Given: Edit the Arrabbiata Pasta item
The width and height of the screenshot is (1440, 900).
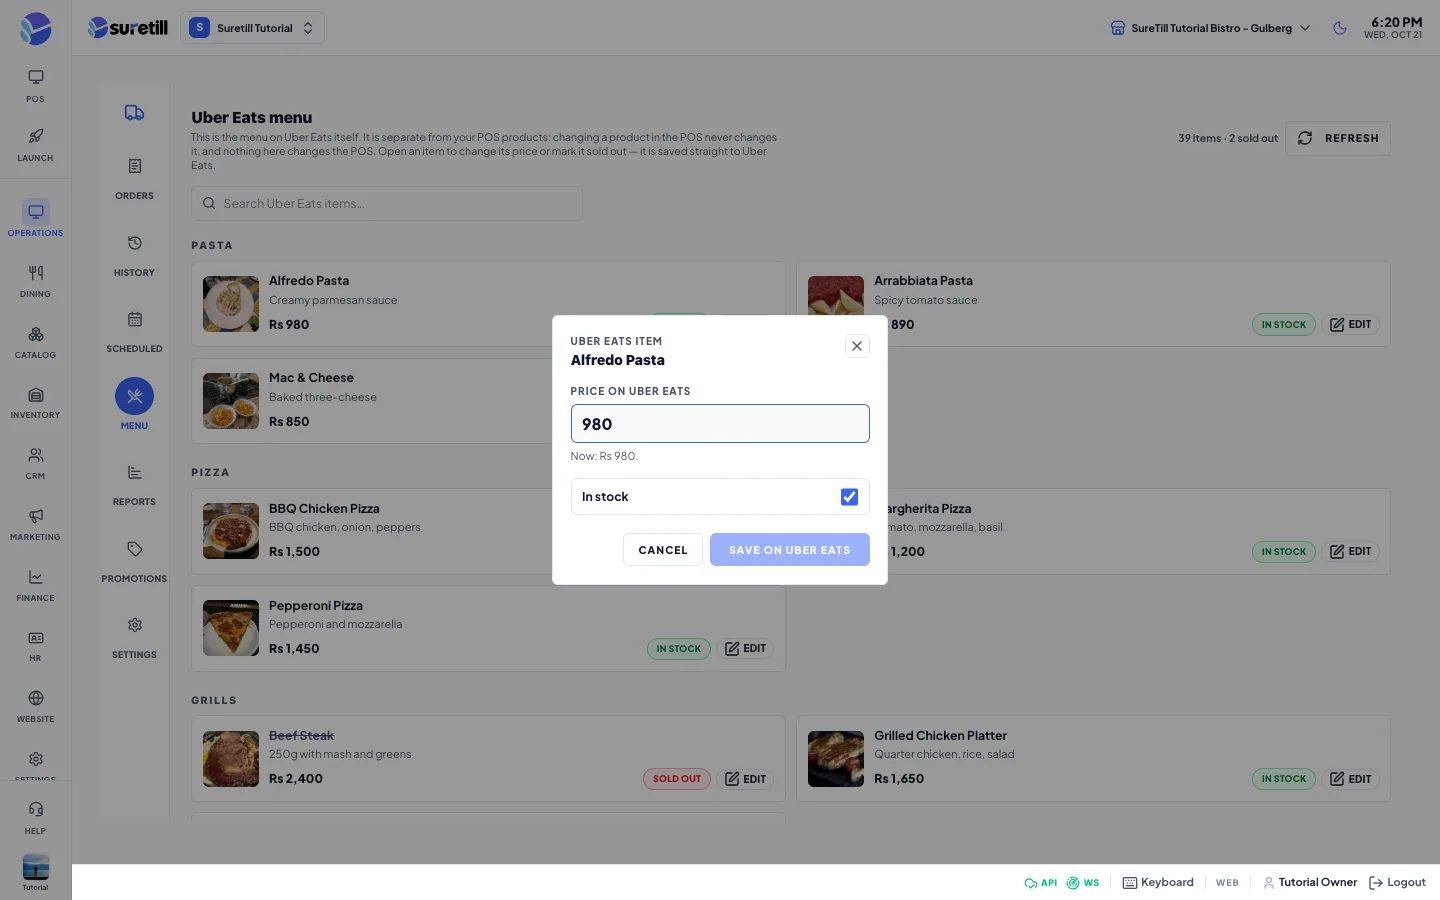Looking at the screenshot, I should point(1350,324).
